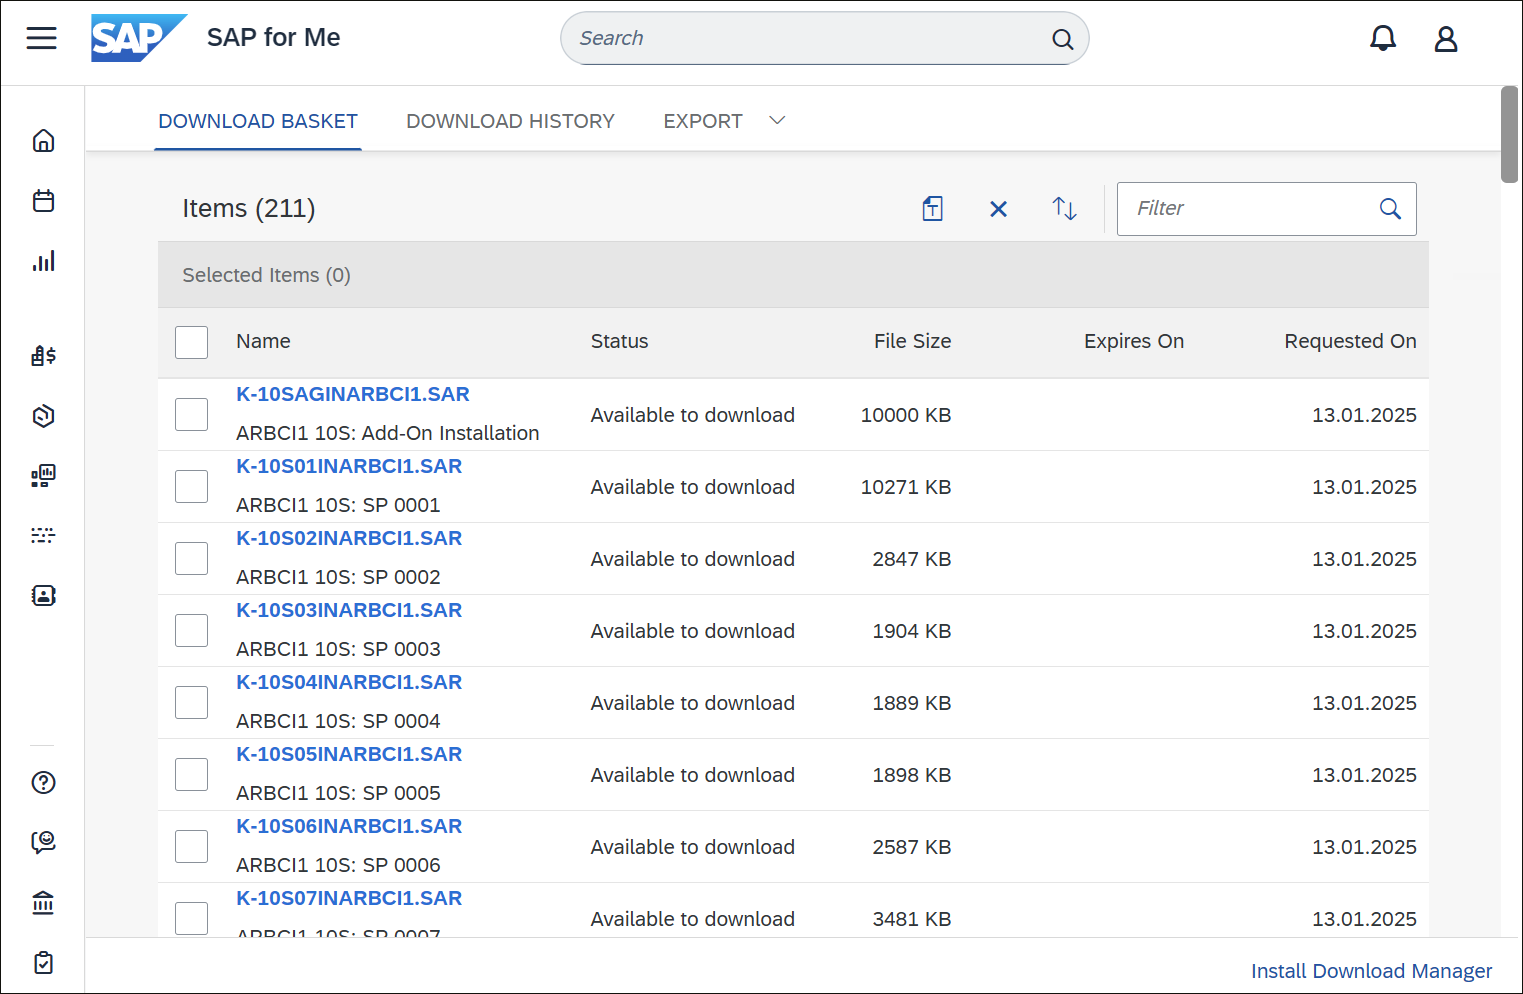Click the filter magnifier icon
1523x994 pixels.
[x=1390, y=208]
